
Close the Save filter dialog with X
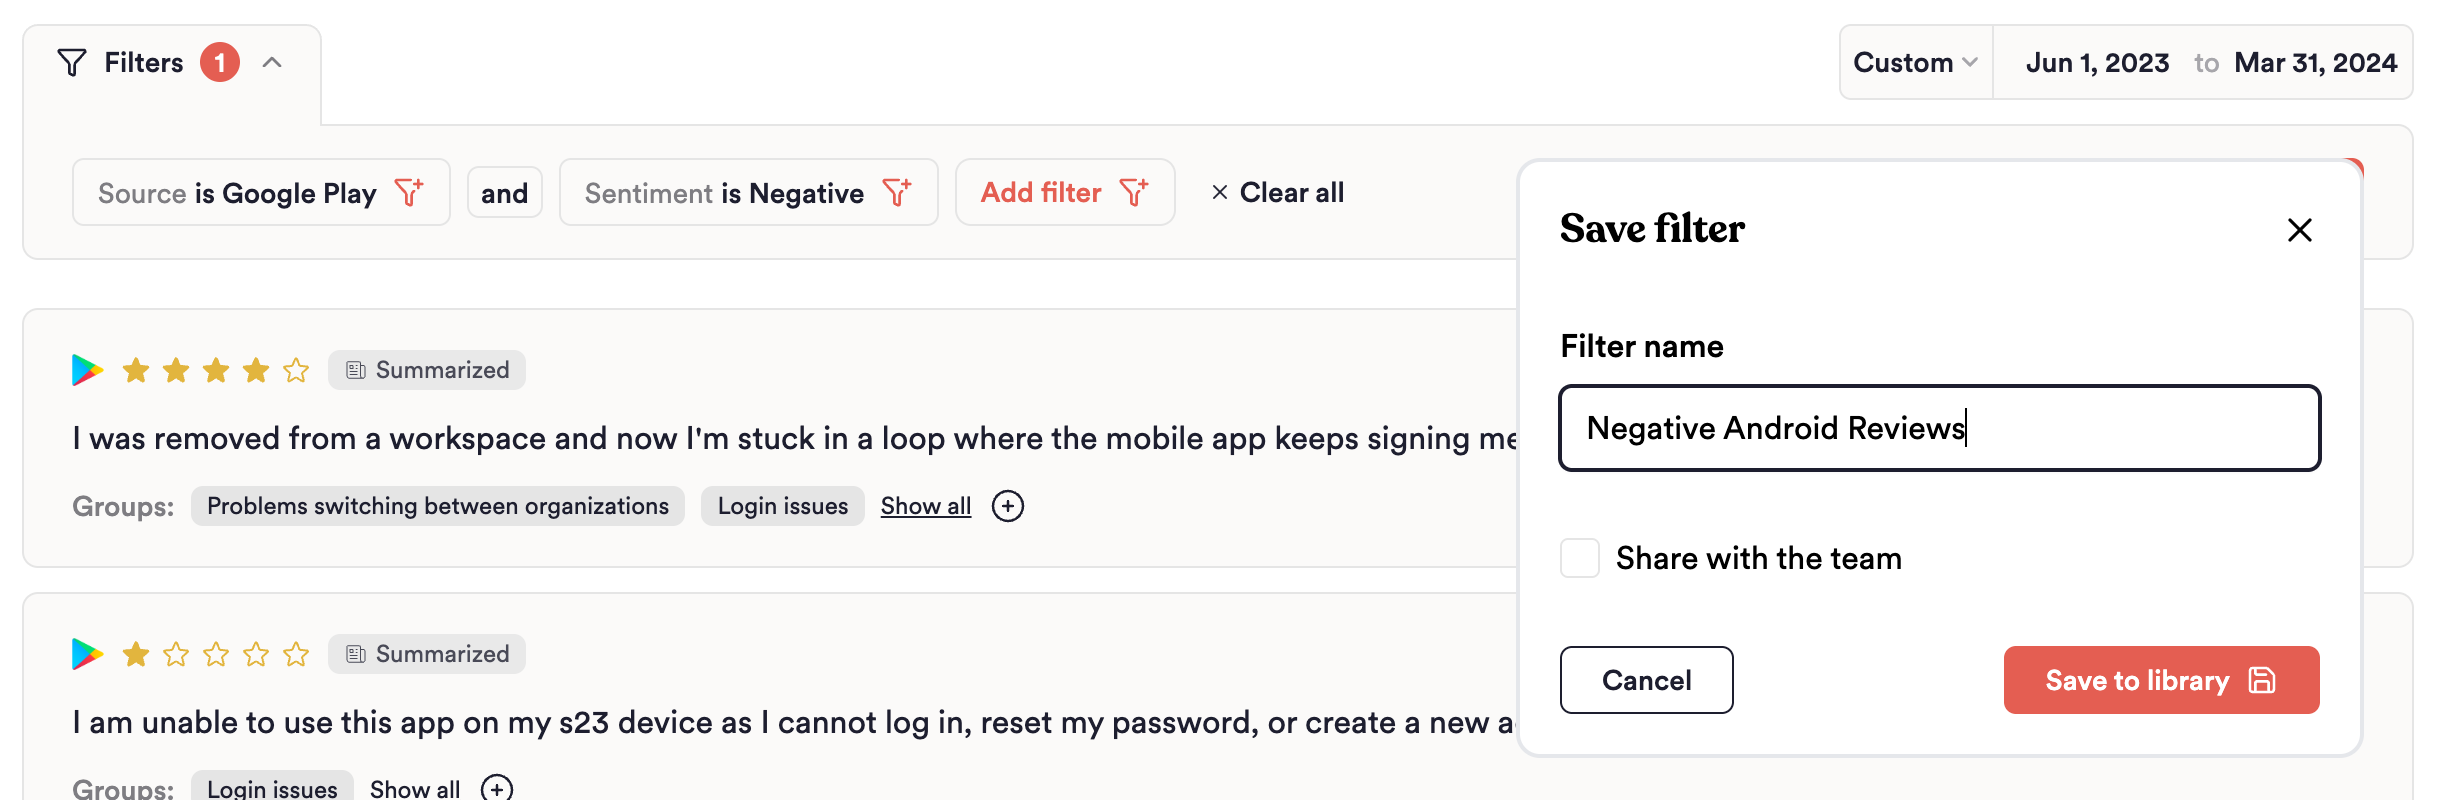[x=2299, y=230]
